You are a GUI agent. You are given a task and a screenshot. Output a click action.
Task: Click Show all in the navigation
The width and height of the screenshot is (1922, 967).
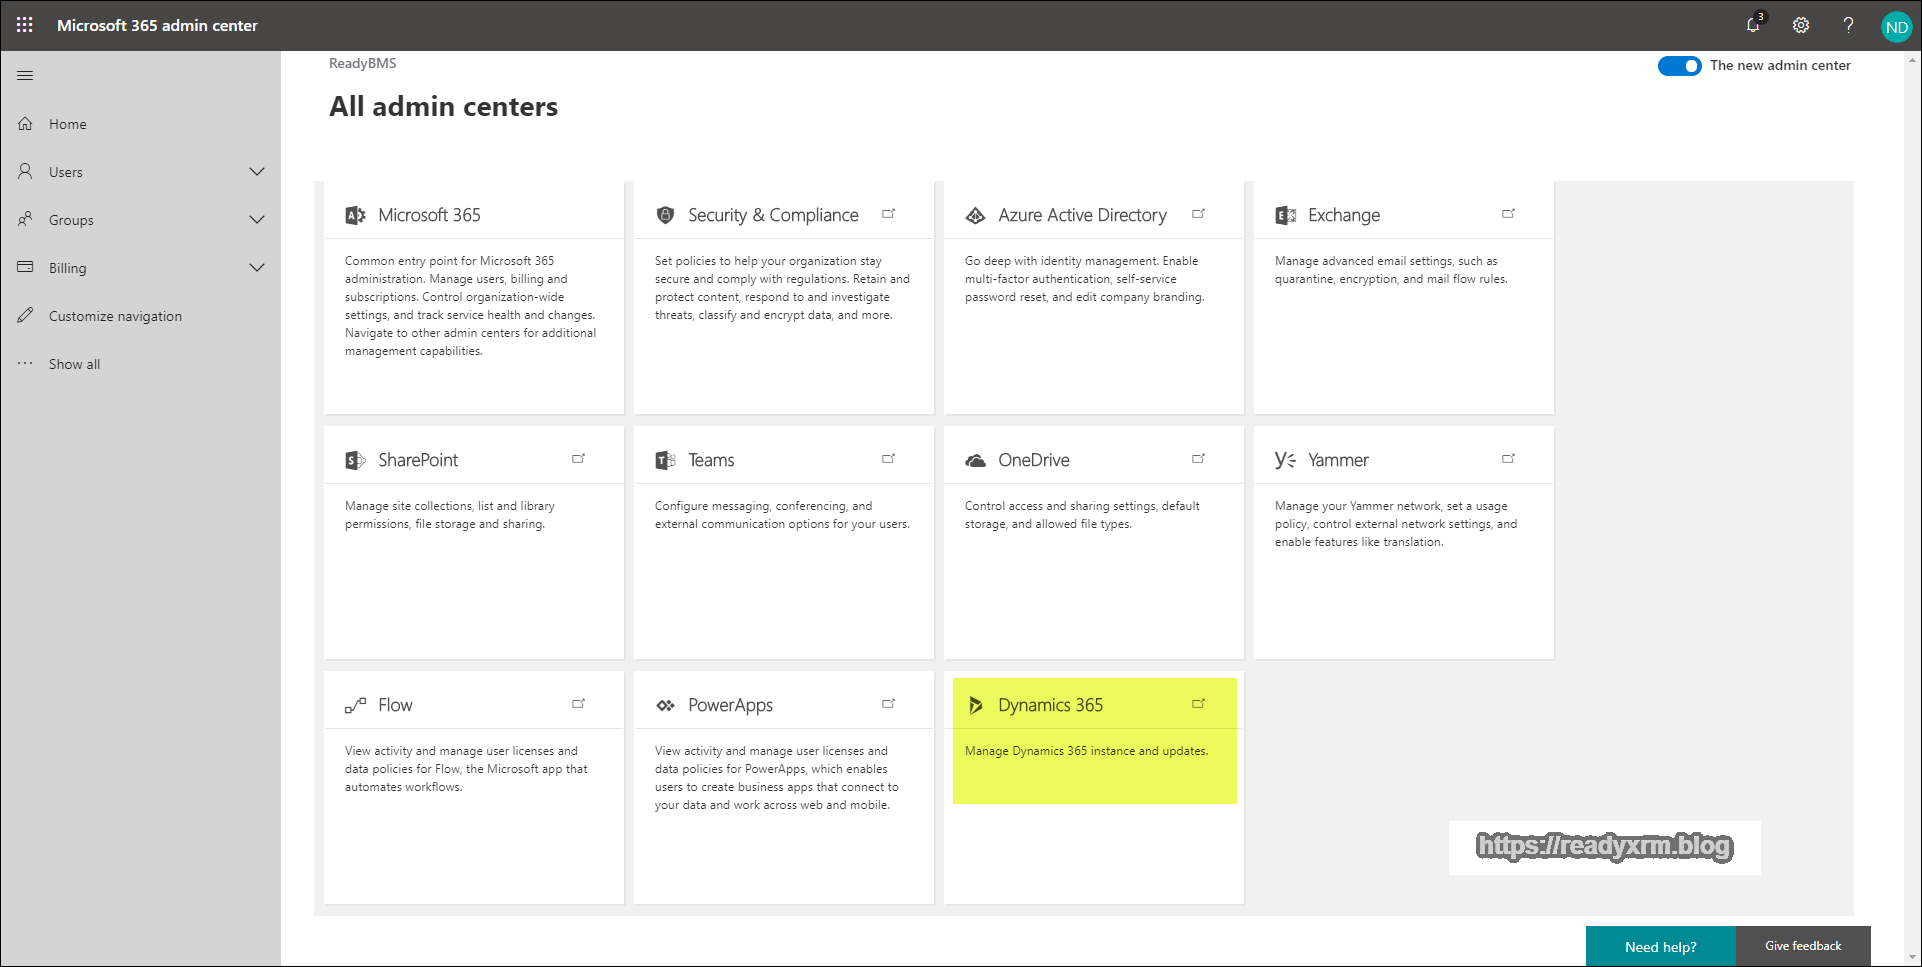click(x=74, y=364)
